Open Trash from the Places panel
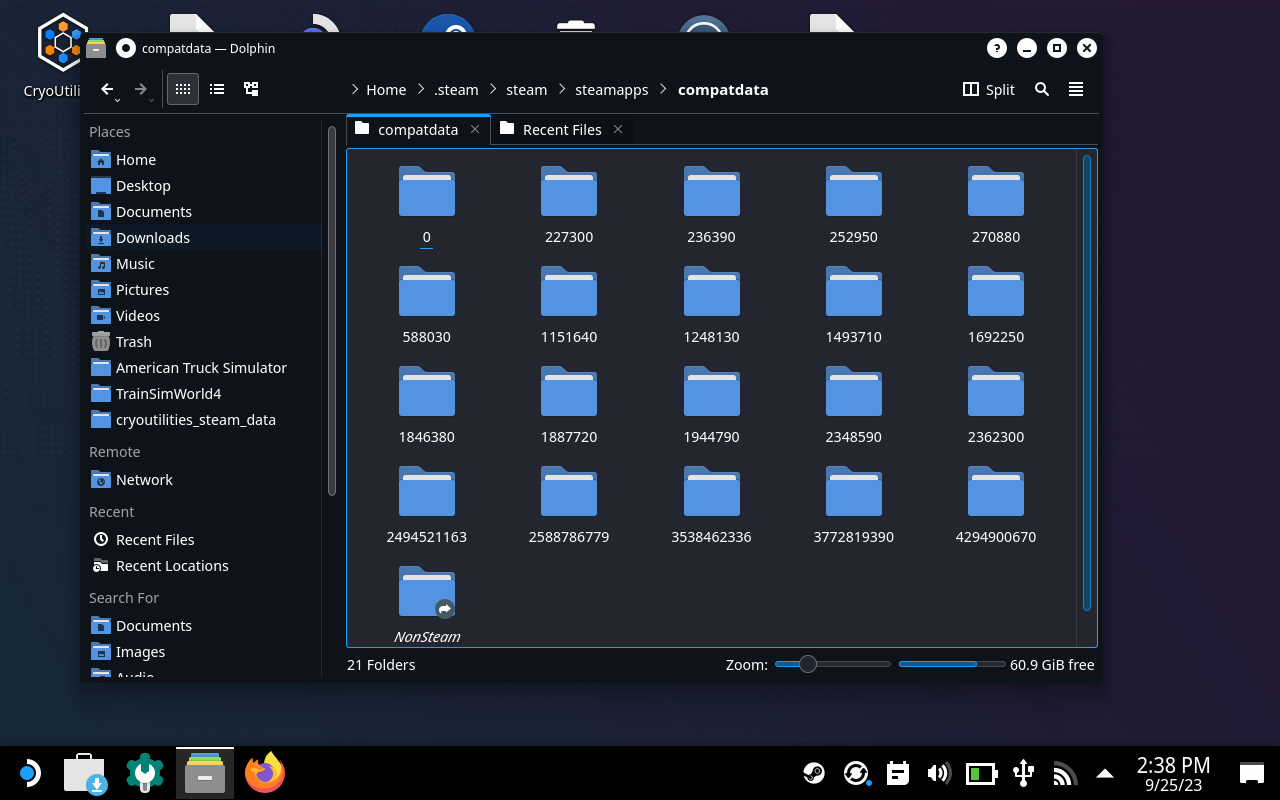1280x800 pixels. coord(133,341)
